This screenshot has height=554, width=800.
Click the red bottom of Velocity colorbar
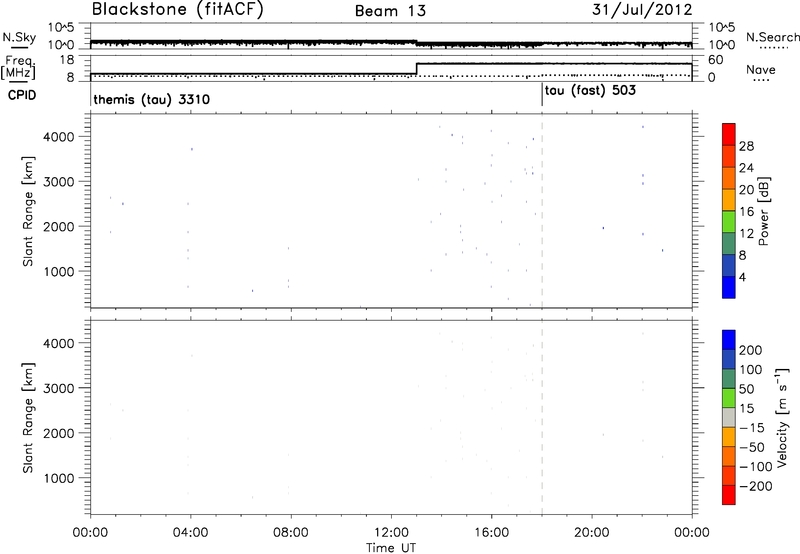pos(729,495)
